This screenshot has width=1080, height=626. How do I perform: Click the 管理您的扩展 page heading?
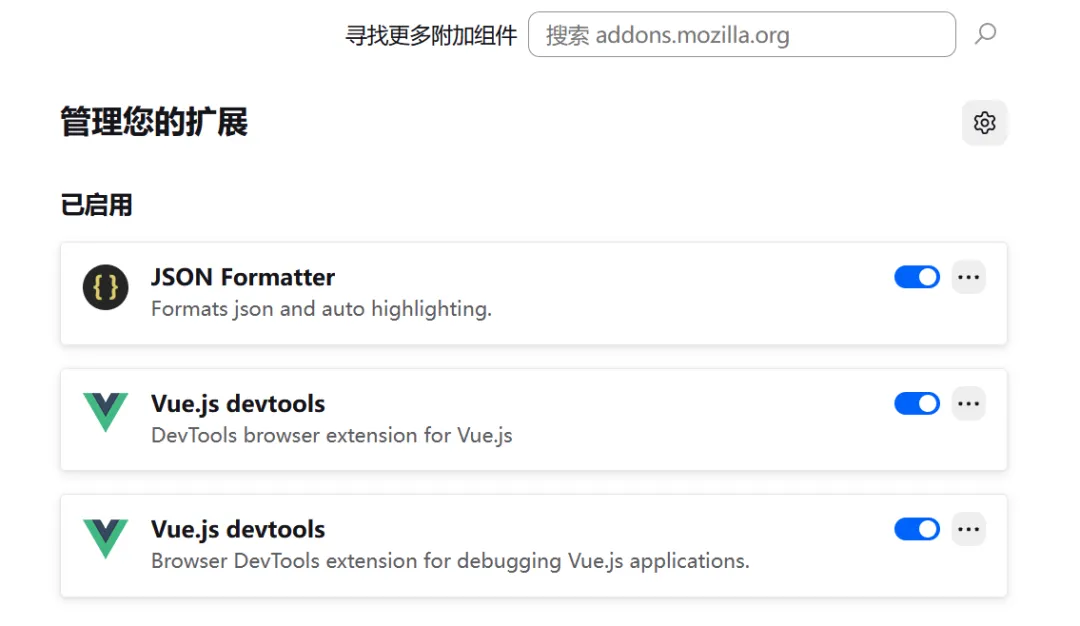coord(154,123)
